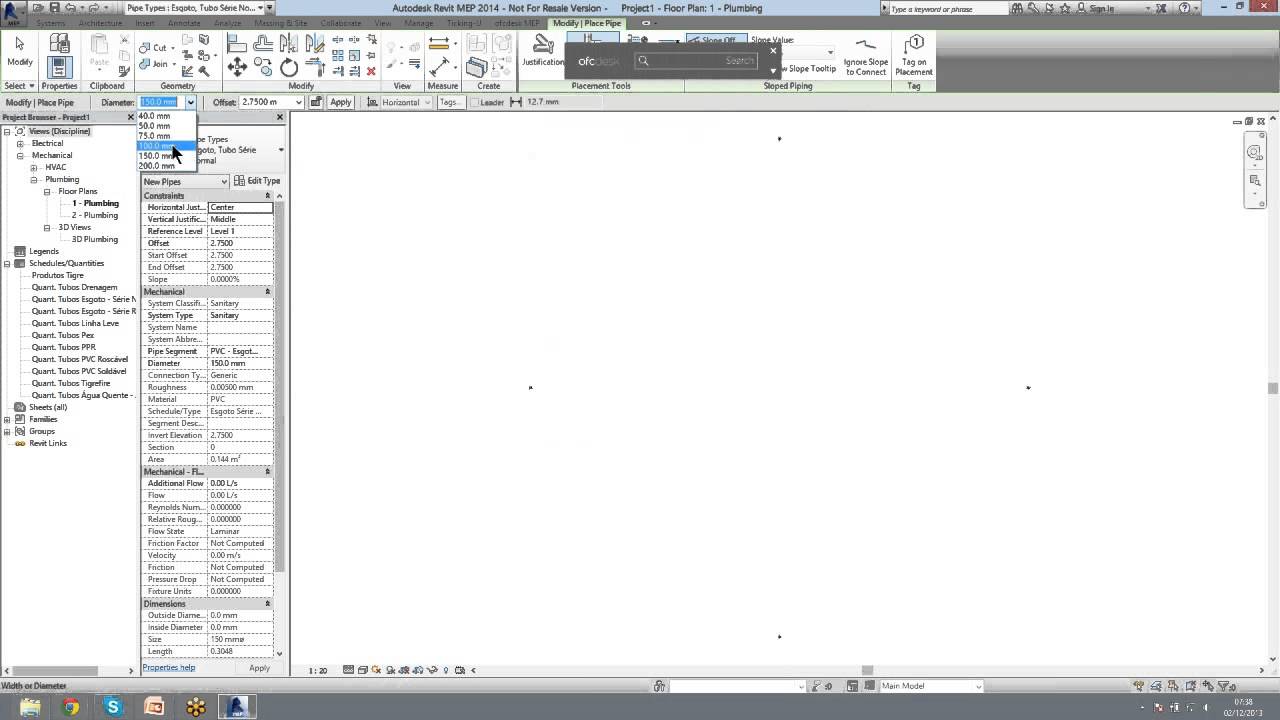Click Ignore Slope to Connect
This screenshot has width=1280, height=720.
866,56
